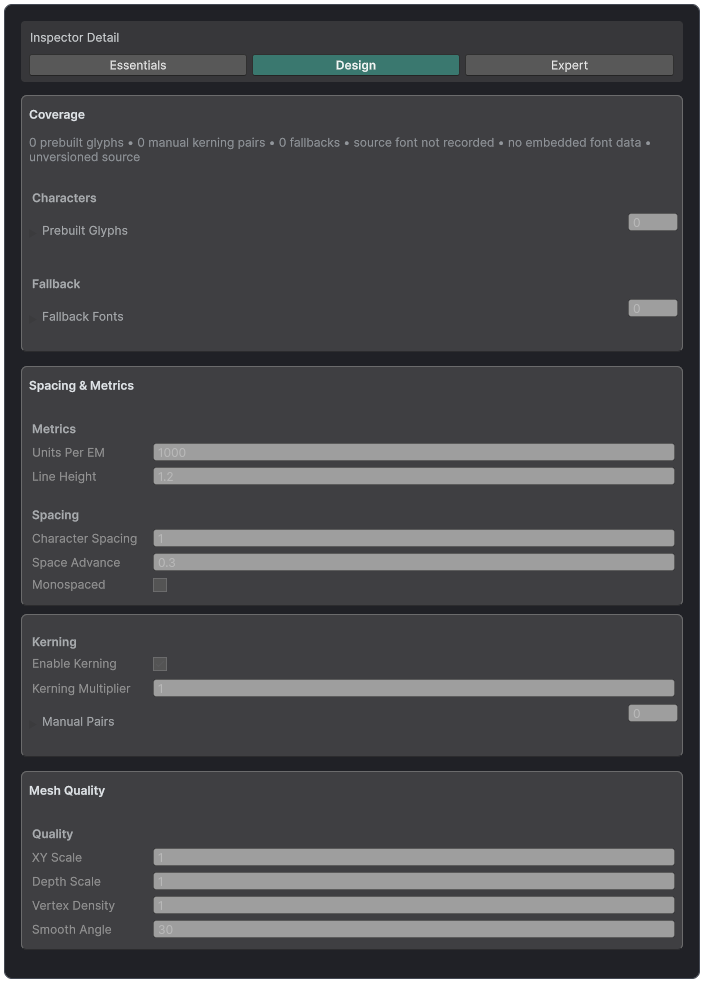Click the Enable Kerning label
Screen dimensions: 704x983
[74, 663]
